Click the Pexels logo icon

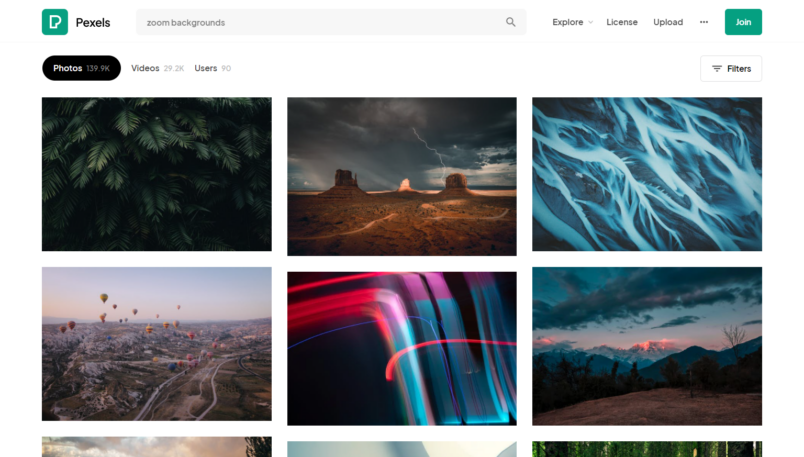pos(55,22)
